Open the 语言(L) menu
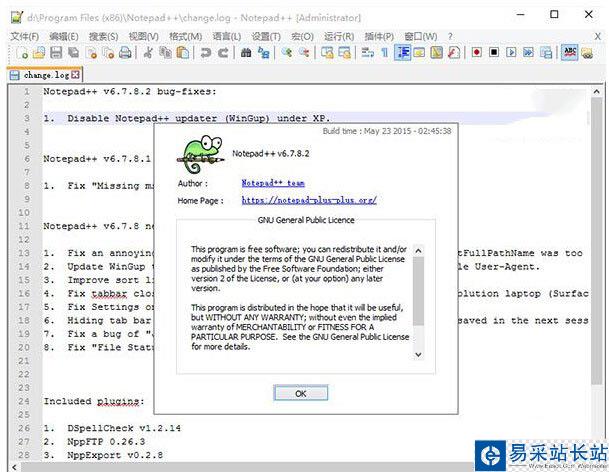The height and width of the screenshot is (472, 609). tap(227, 37)
